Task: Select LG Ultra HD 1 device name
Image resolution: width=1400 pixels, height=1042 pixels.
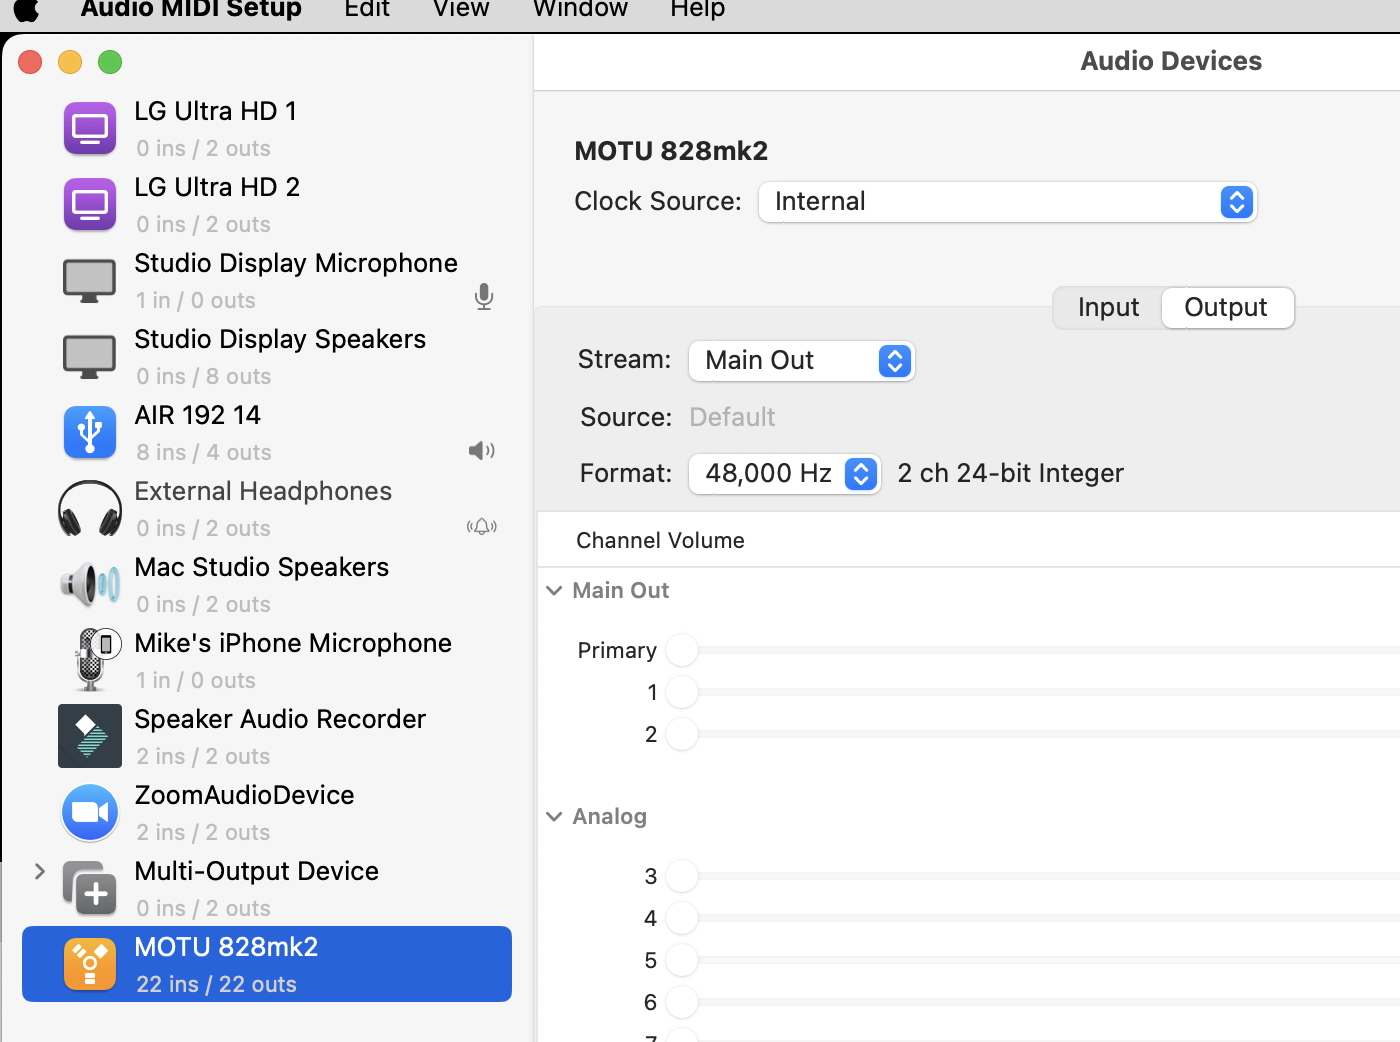Action: (216, 111)
